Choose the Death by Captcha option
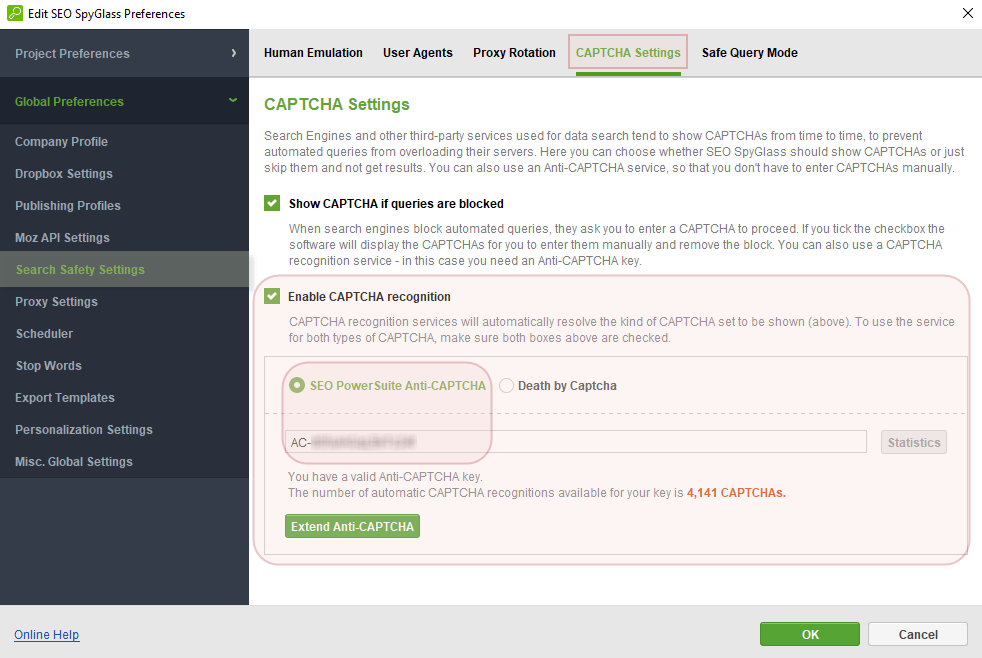The image size is (982, 658). pyautogui.click(x=507, y=385)
